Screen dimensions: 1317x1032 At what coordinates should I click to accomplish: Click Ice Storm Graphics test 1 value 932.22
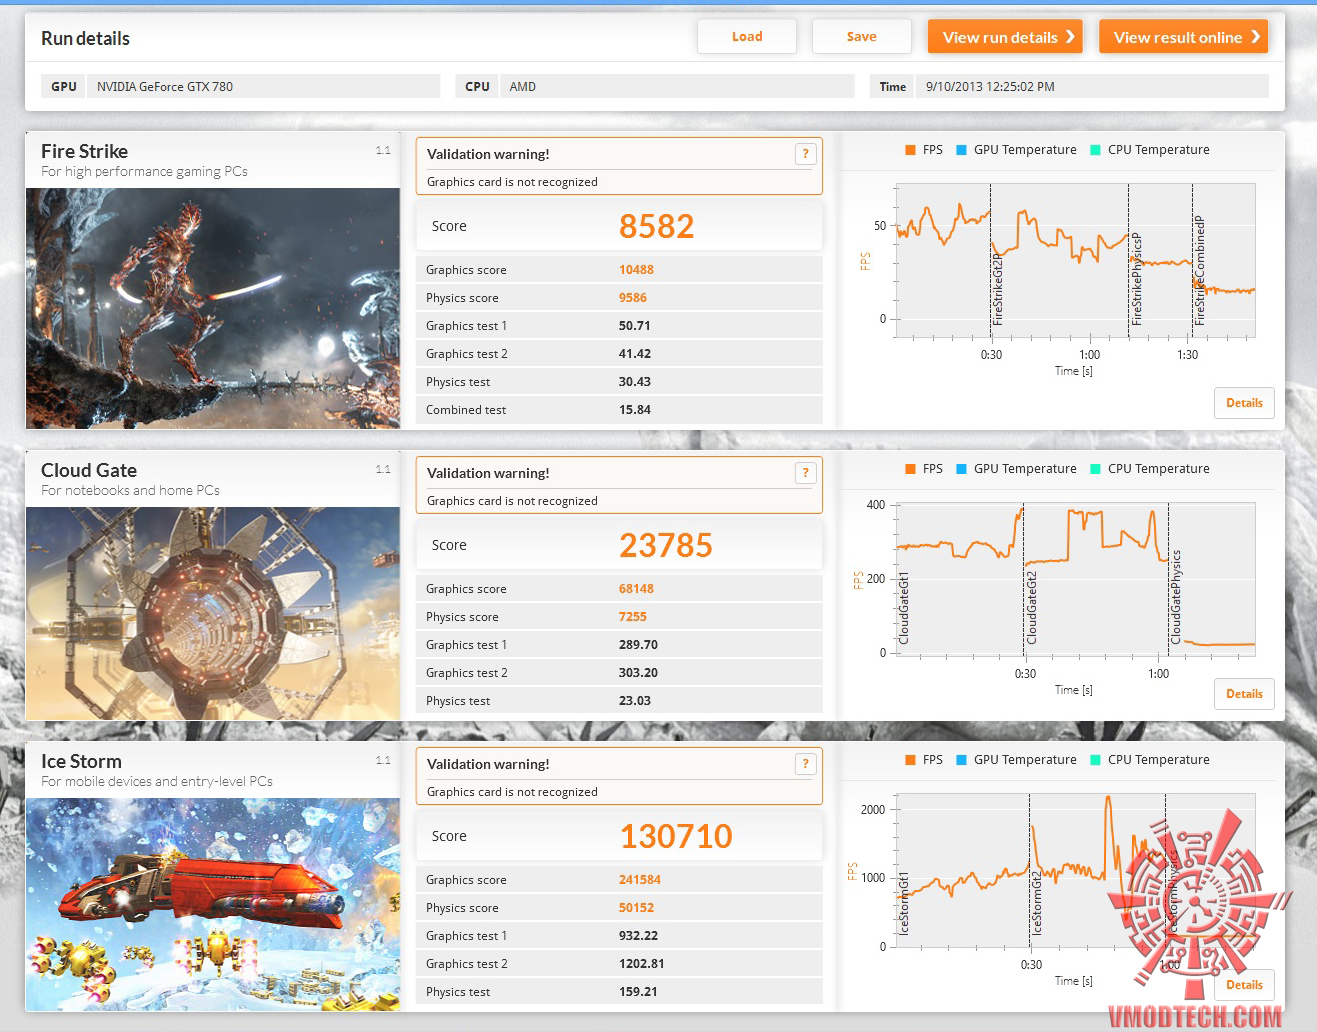click(638, 936)
